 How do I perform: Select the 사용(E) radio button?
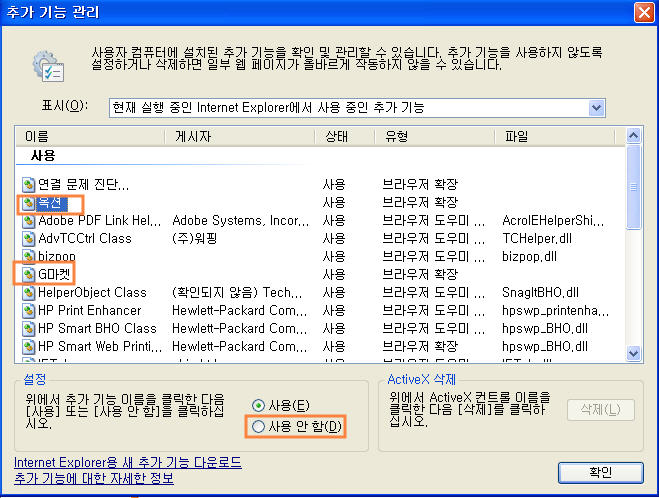(x=258, y=406)
